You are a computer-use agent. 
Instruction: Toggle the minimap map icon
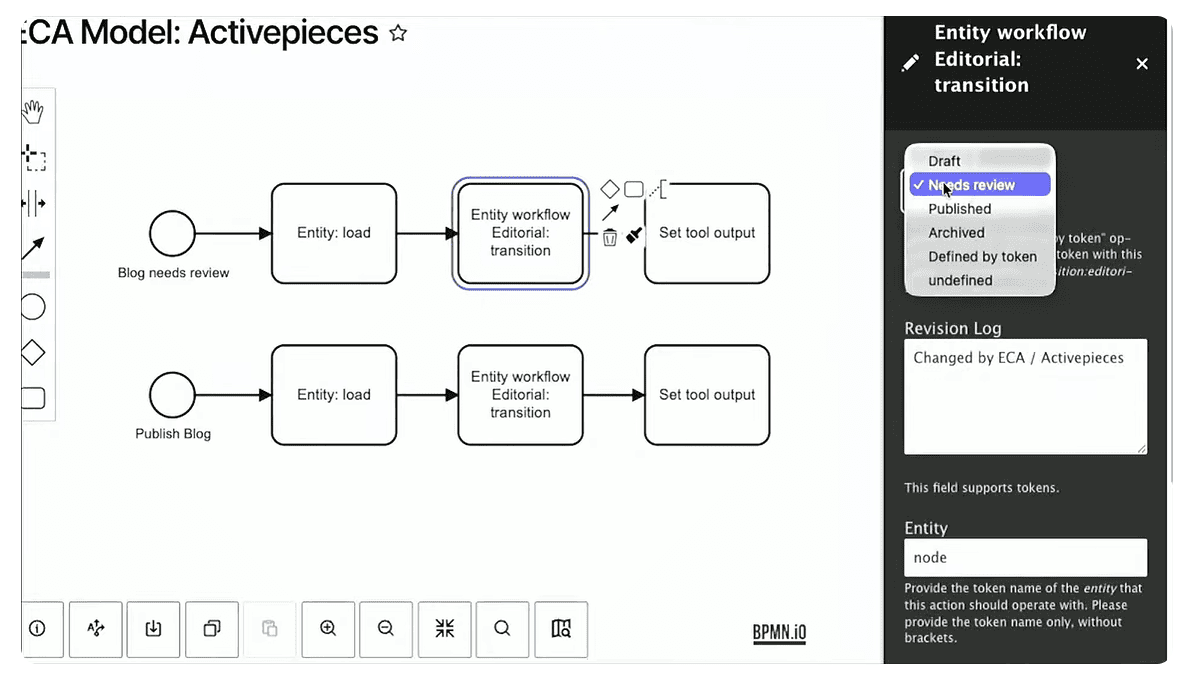point(561,628)
